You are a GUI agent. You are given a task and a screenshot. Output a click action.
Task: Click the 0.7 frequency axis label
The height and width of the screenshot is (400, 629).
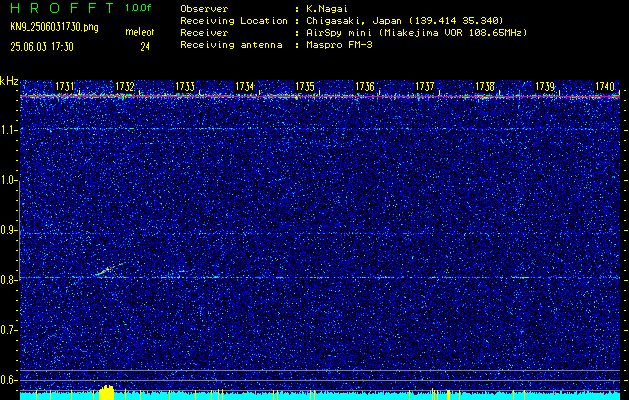tap(9, 330)
